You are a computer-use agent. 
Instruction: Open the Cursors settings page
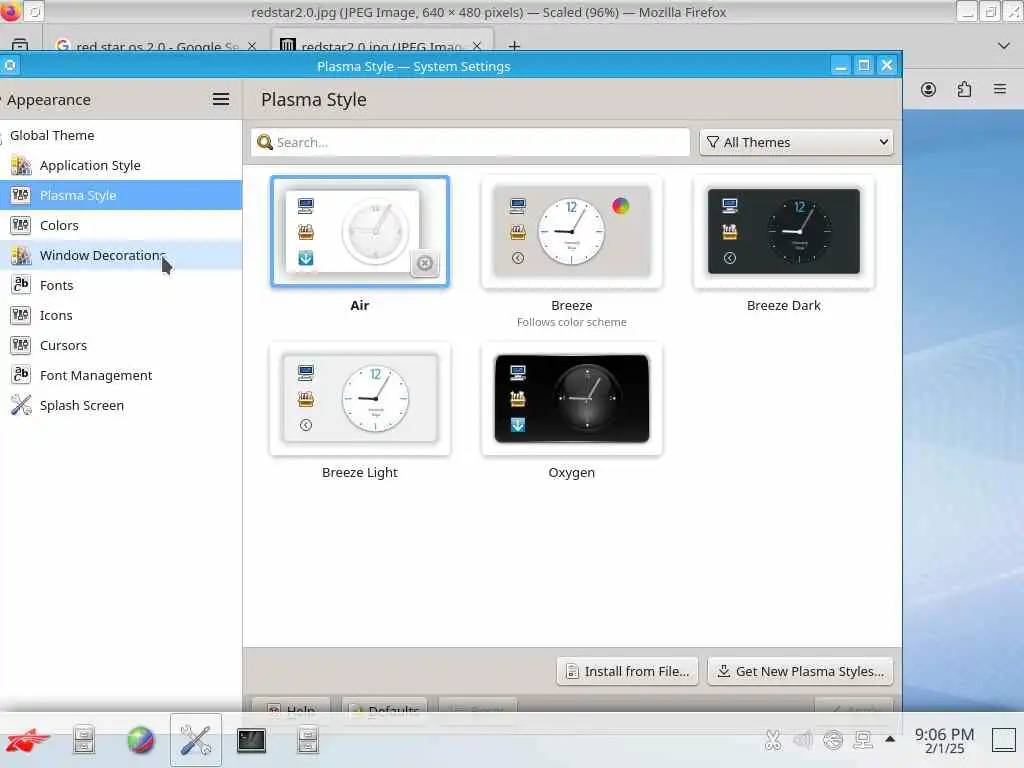click(x=121, y=345)
